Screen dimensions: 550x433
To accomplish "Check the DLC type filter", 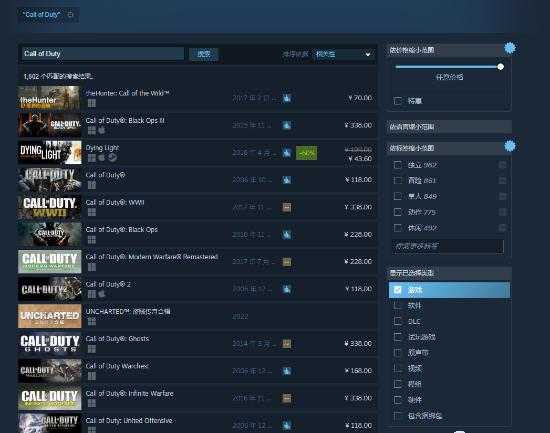I will click(398, 321).
